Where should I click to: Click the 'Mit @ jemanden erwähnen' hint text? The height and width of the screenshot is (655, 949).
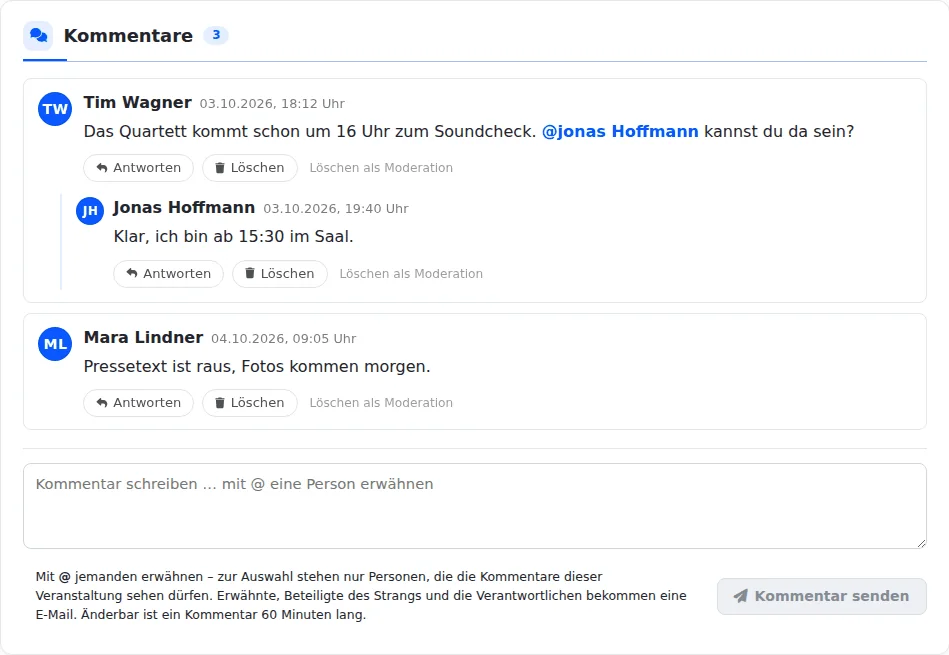tap(361, 596)
